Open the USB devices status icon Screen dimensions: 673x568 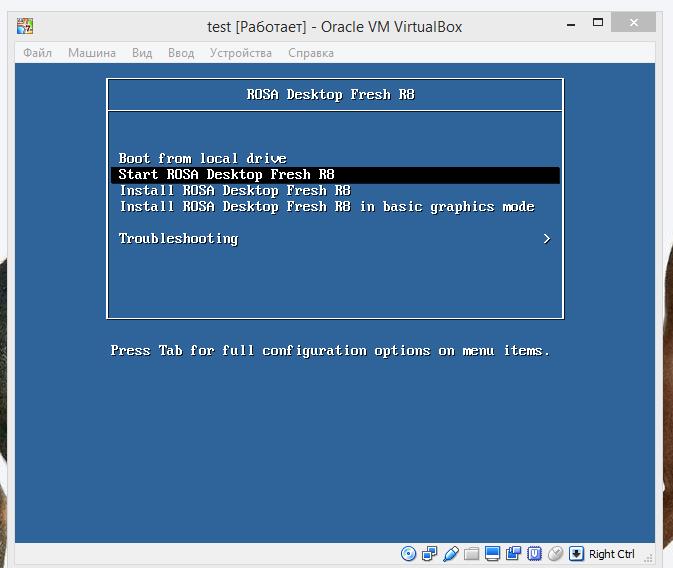coord(450,554)
